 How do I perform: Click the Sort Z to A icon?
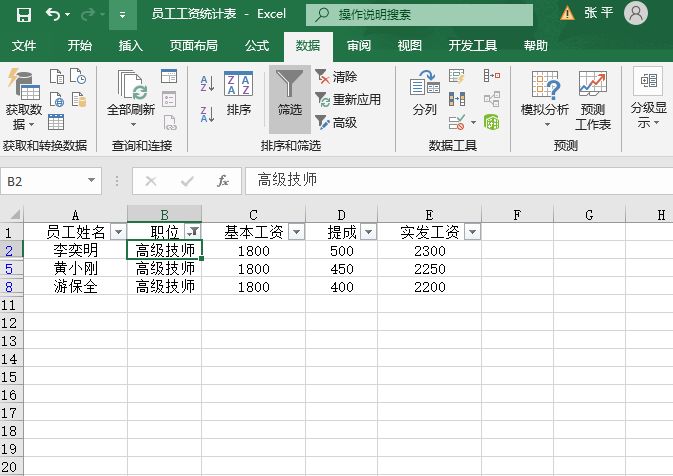207,115
